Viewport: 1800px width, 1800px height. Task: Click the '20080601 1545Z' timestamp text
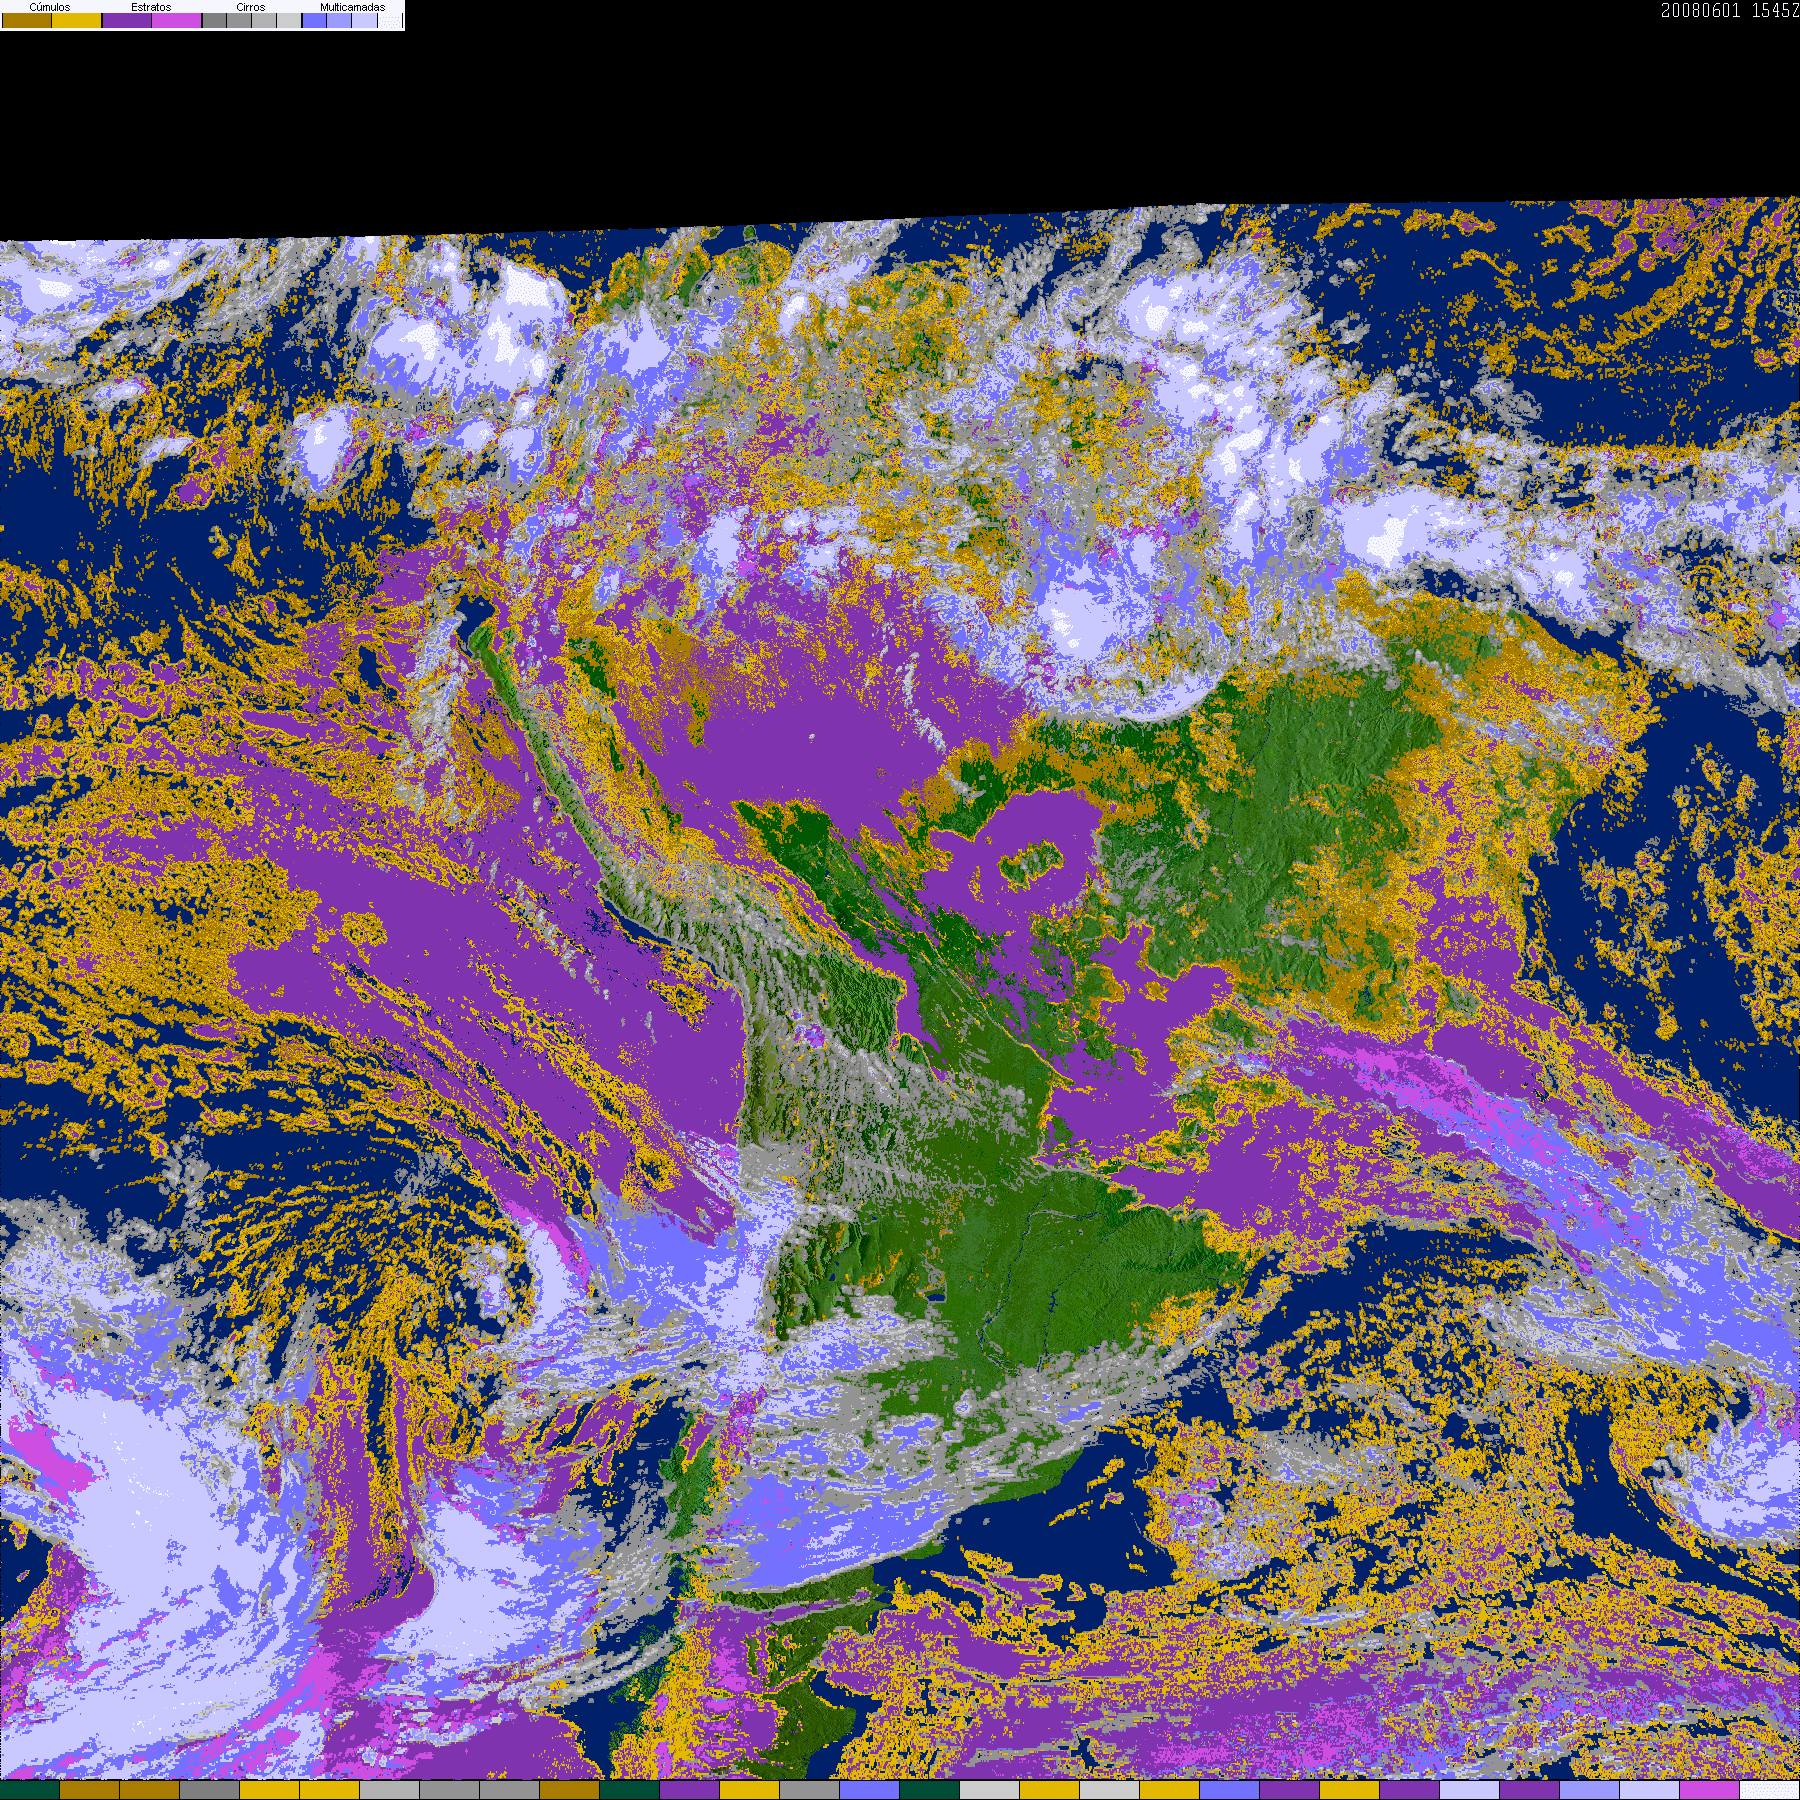pos(1730,10)
